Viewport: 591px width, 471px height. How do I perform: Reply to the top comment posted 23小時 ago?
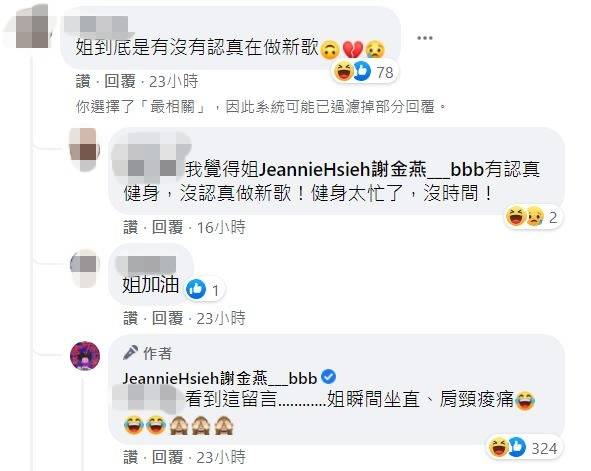pyautogui.click(x=120, y=81)
